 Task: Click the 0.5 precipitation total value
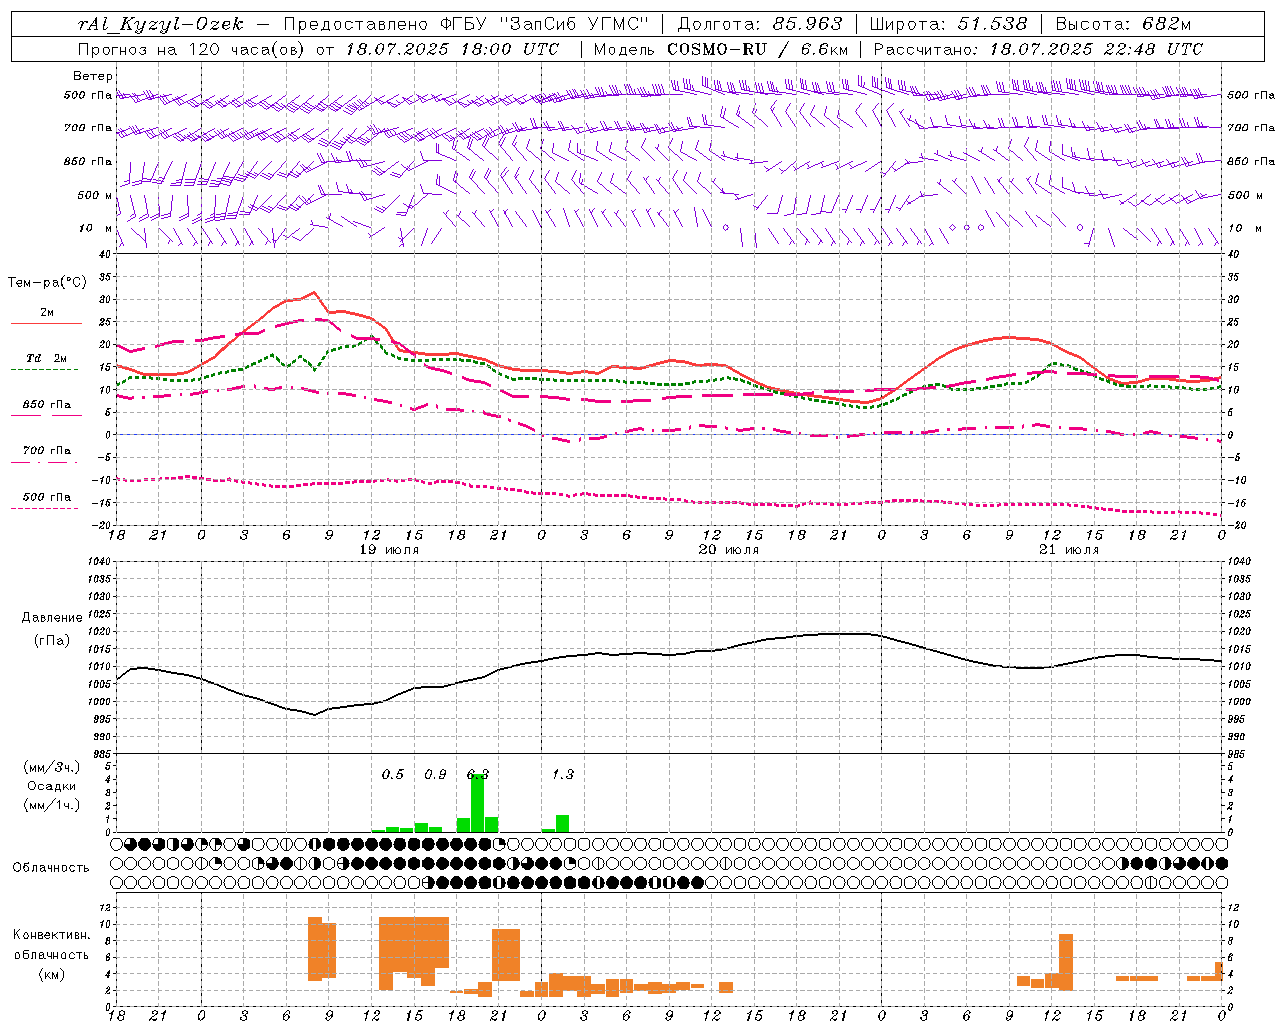pos(393,774)
